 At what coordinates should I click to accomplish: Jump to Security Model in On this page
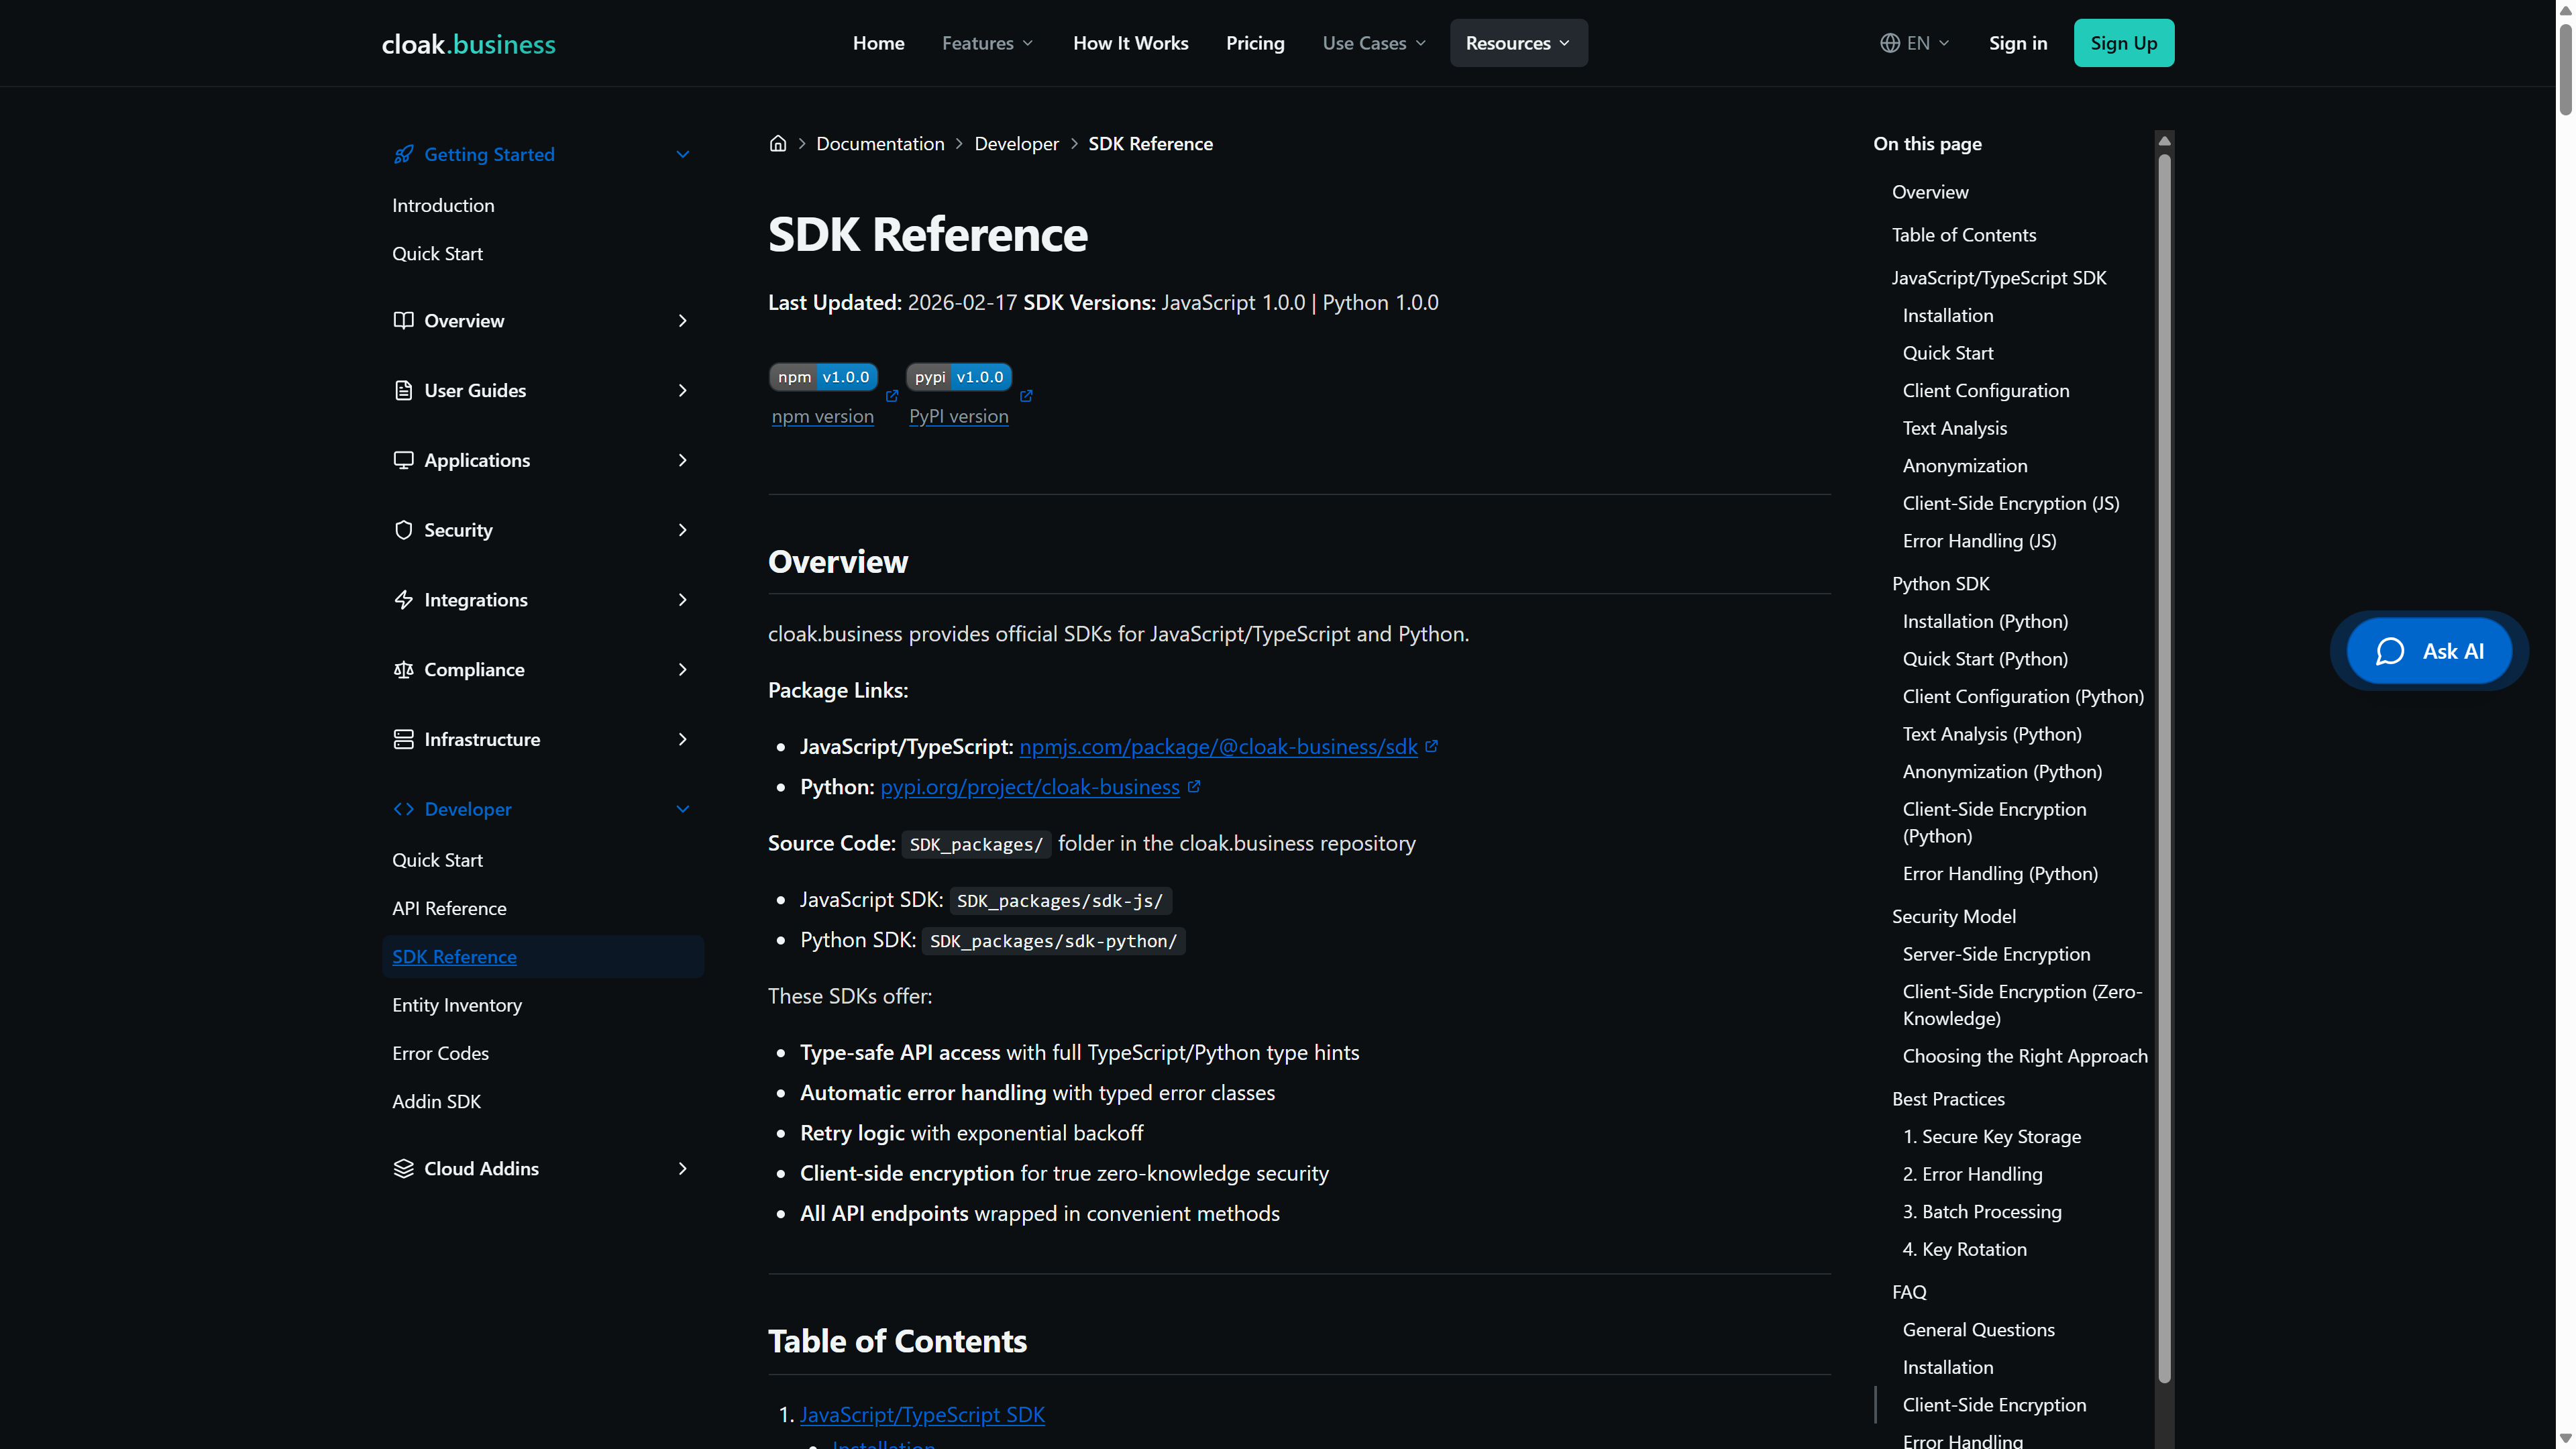[x=1953, y=916]
